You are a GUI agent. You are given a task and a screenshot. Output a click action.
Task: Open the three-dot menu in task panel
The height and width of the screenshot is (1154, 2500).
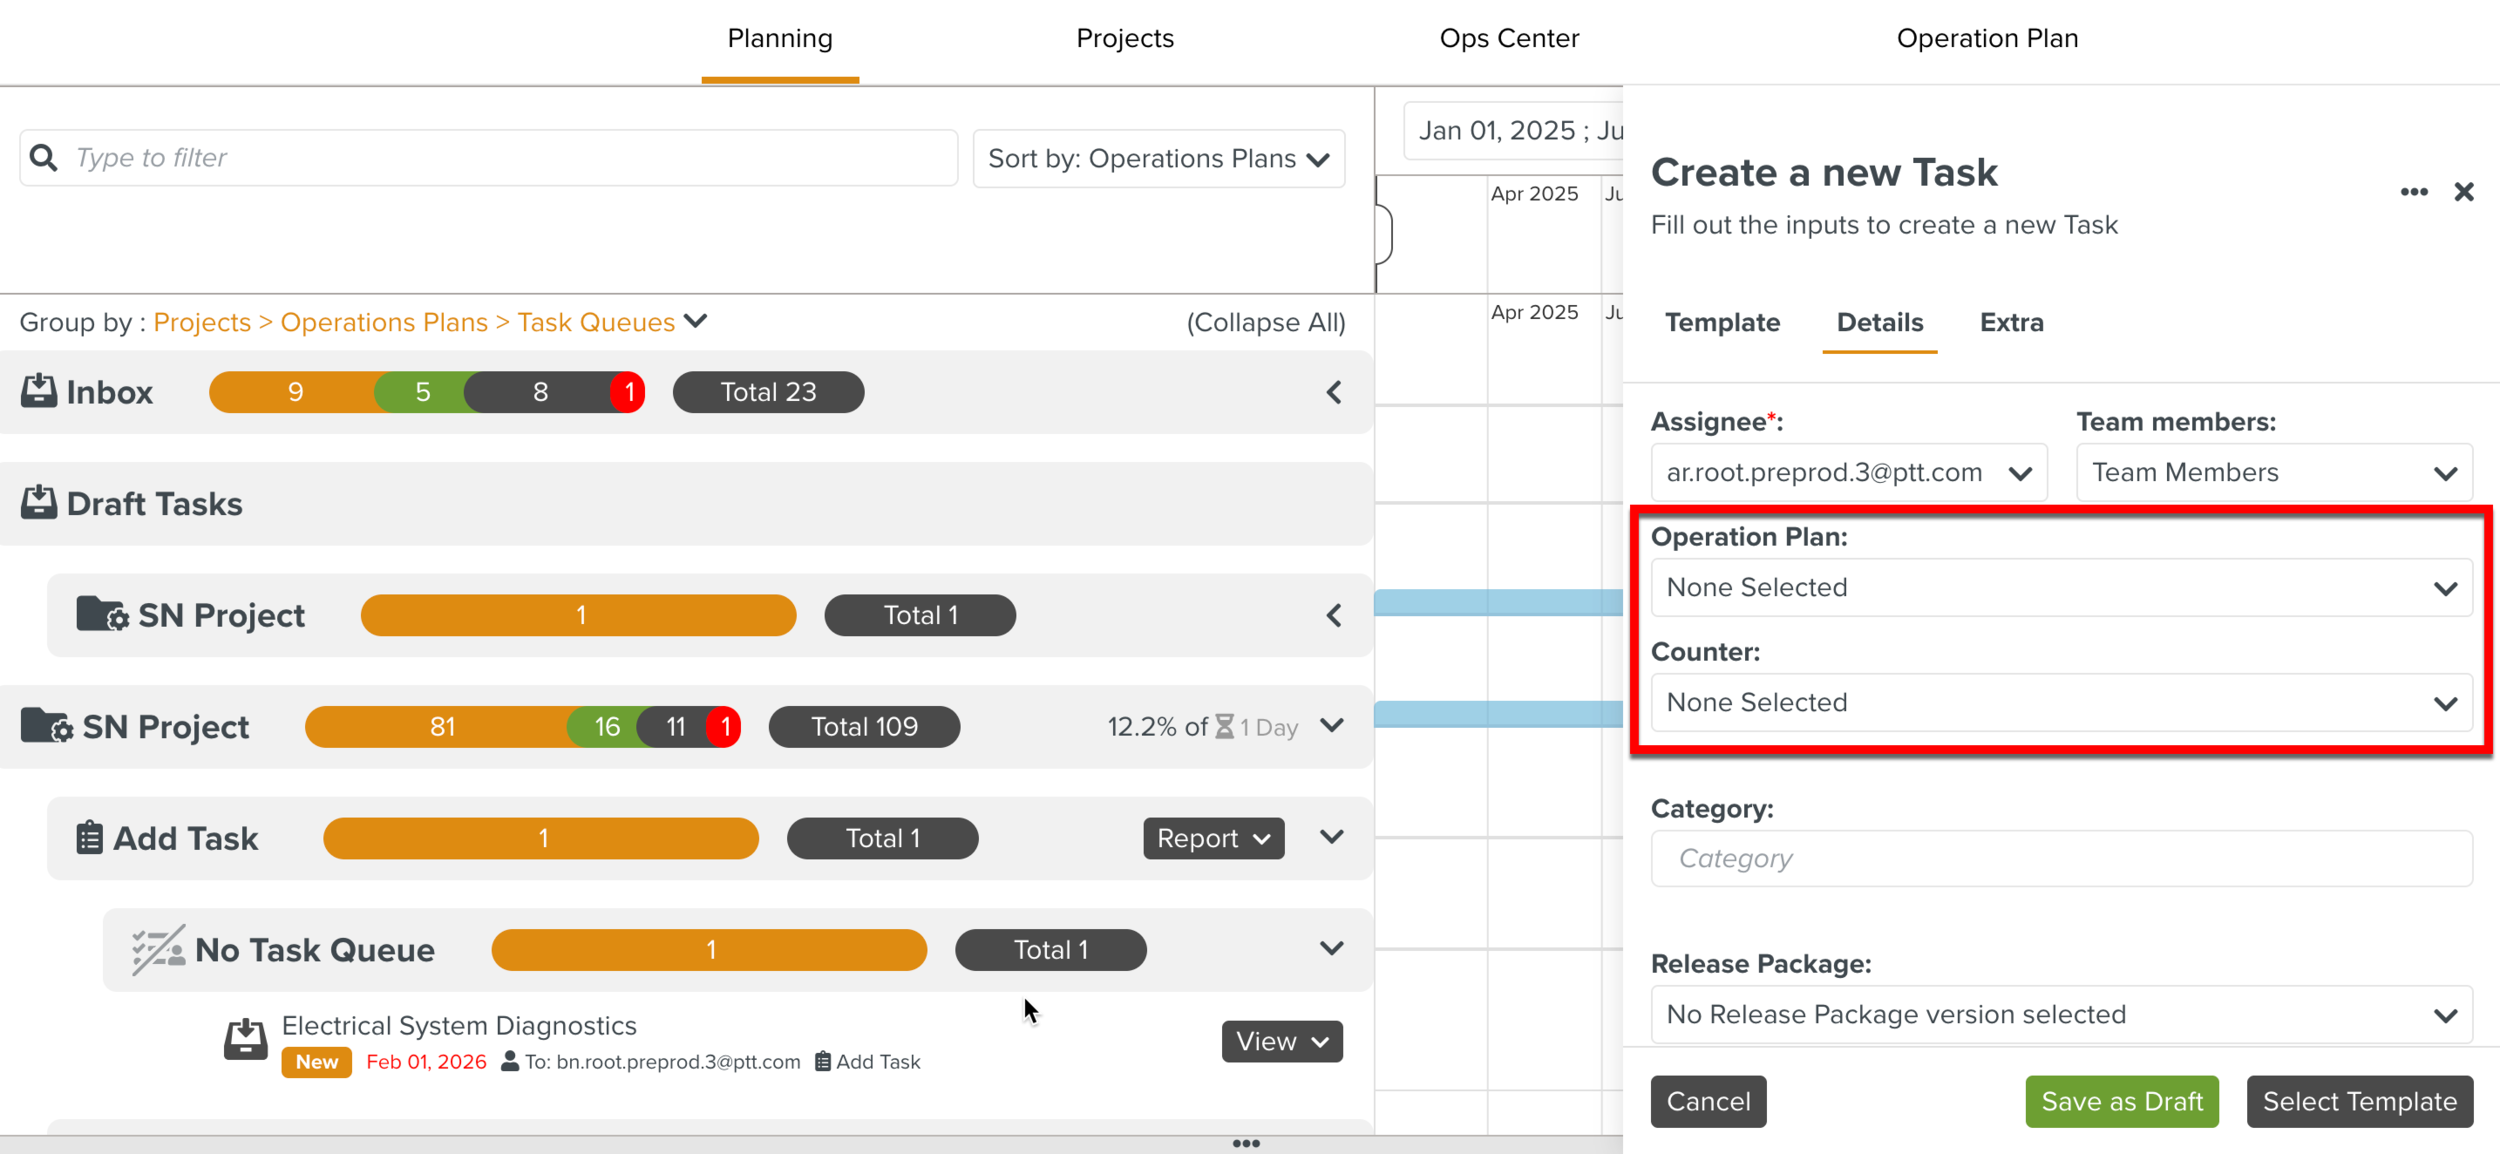[x=2413, y=192]
